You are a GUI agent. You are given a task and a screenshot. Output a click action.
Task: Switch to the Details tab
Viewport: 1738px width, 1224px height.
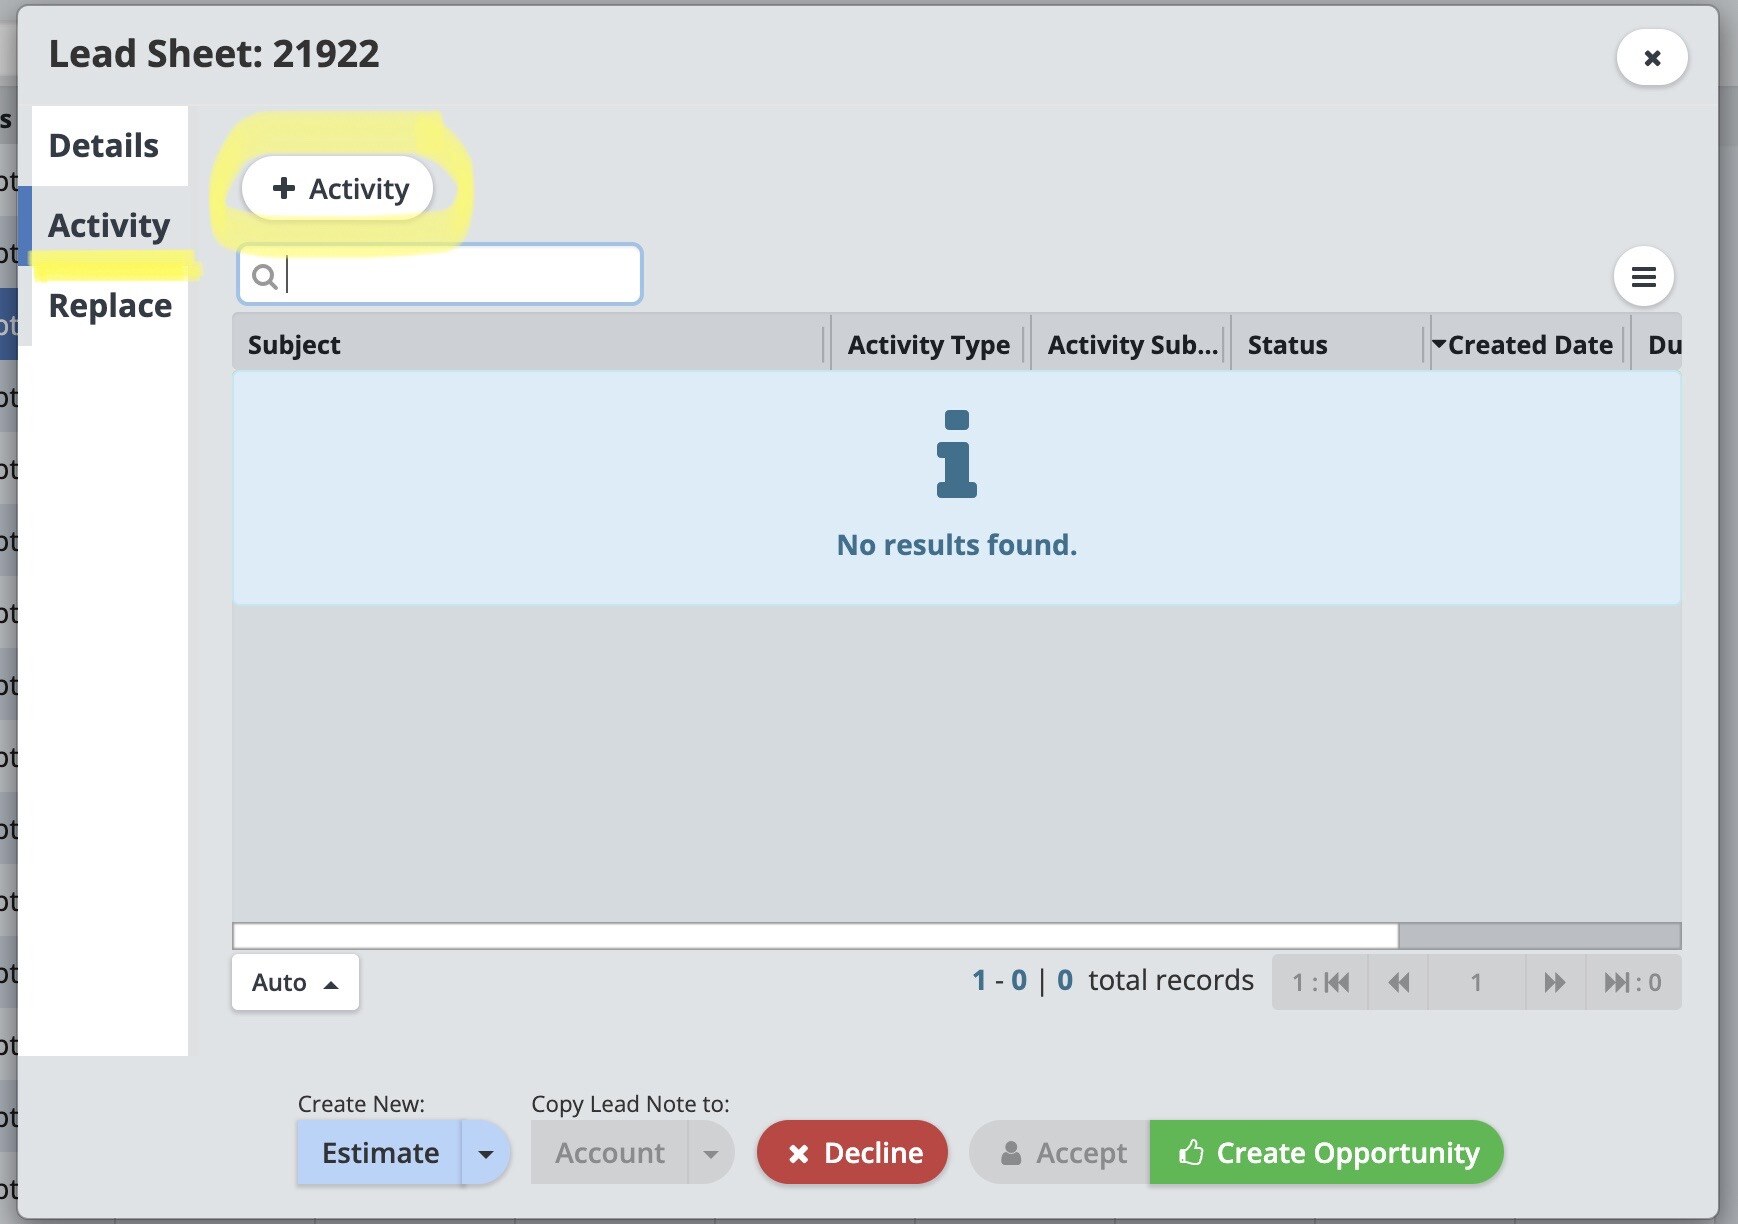coord(104,146)
